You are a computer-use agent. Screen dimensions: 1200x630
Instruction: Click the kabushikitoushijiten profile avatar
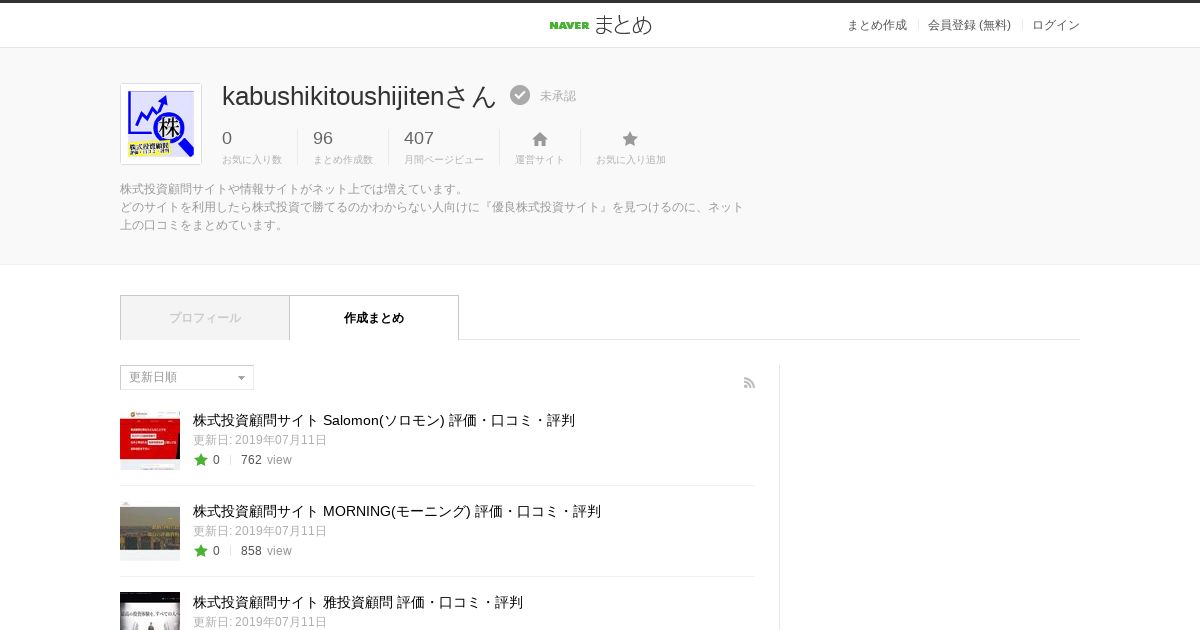click(x=161, y=124)
